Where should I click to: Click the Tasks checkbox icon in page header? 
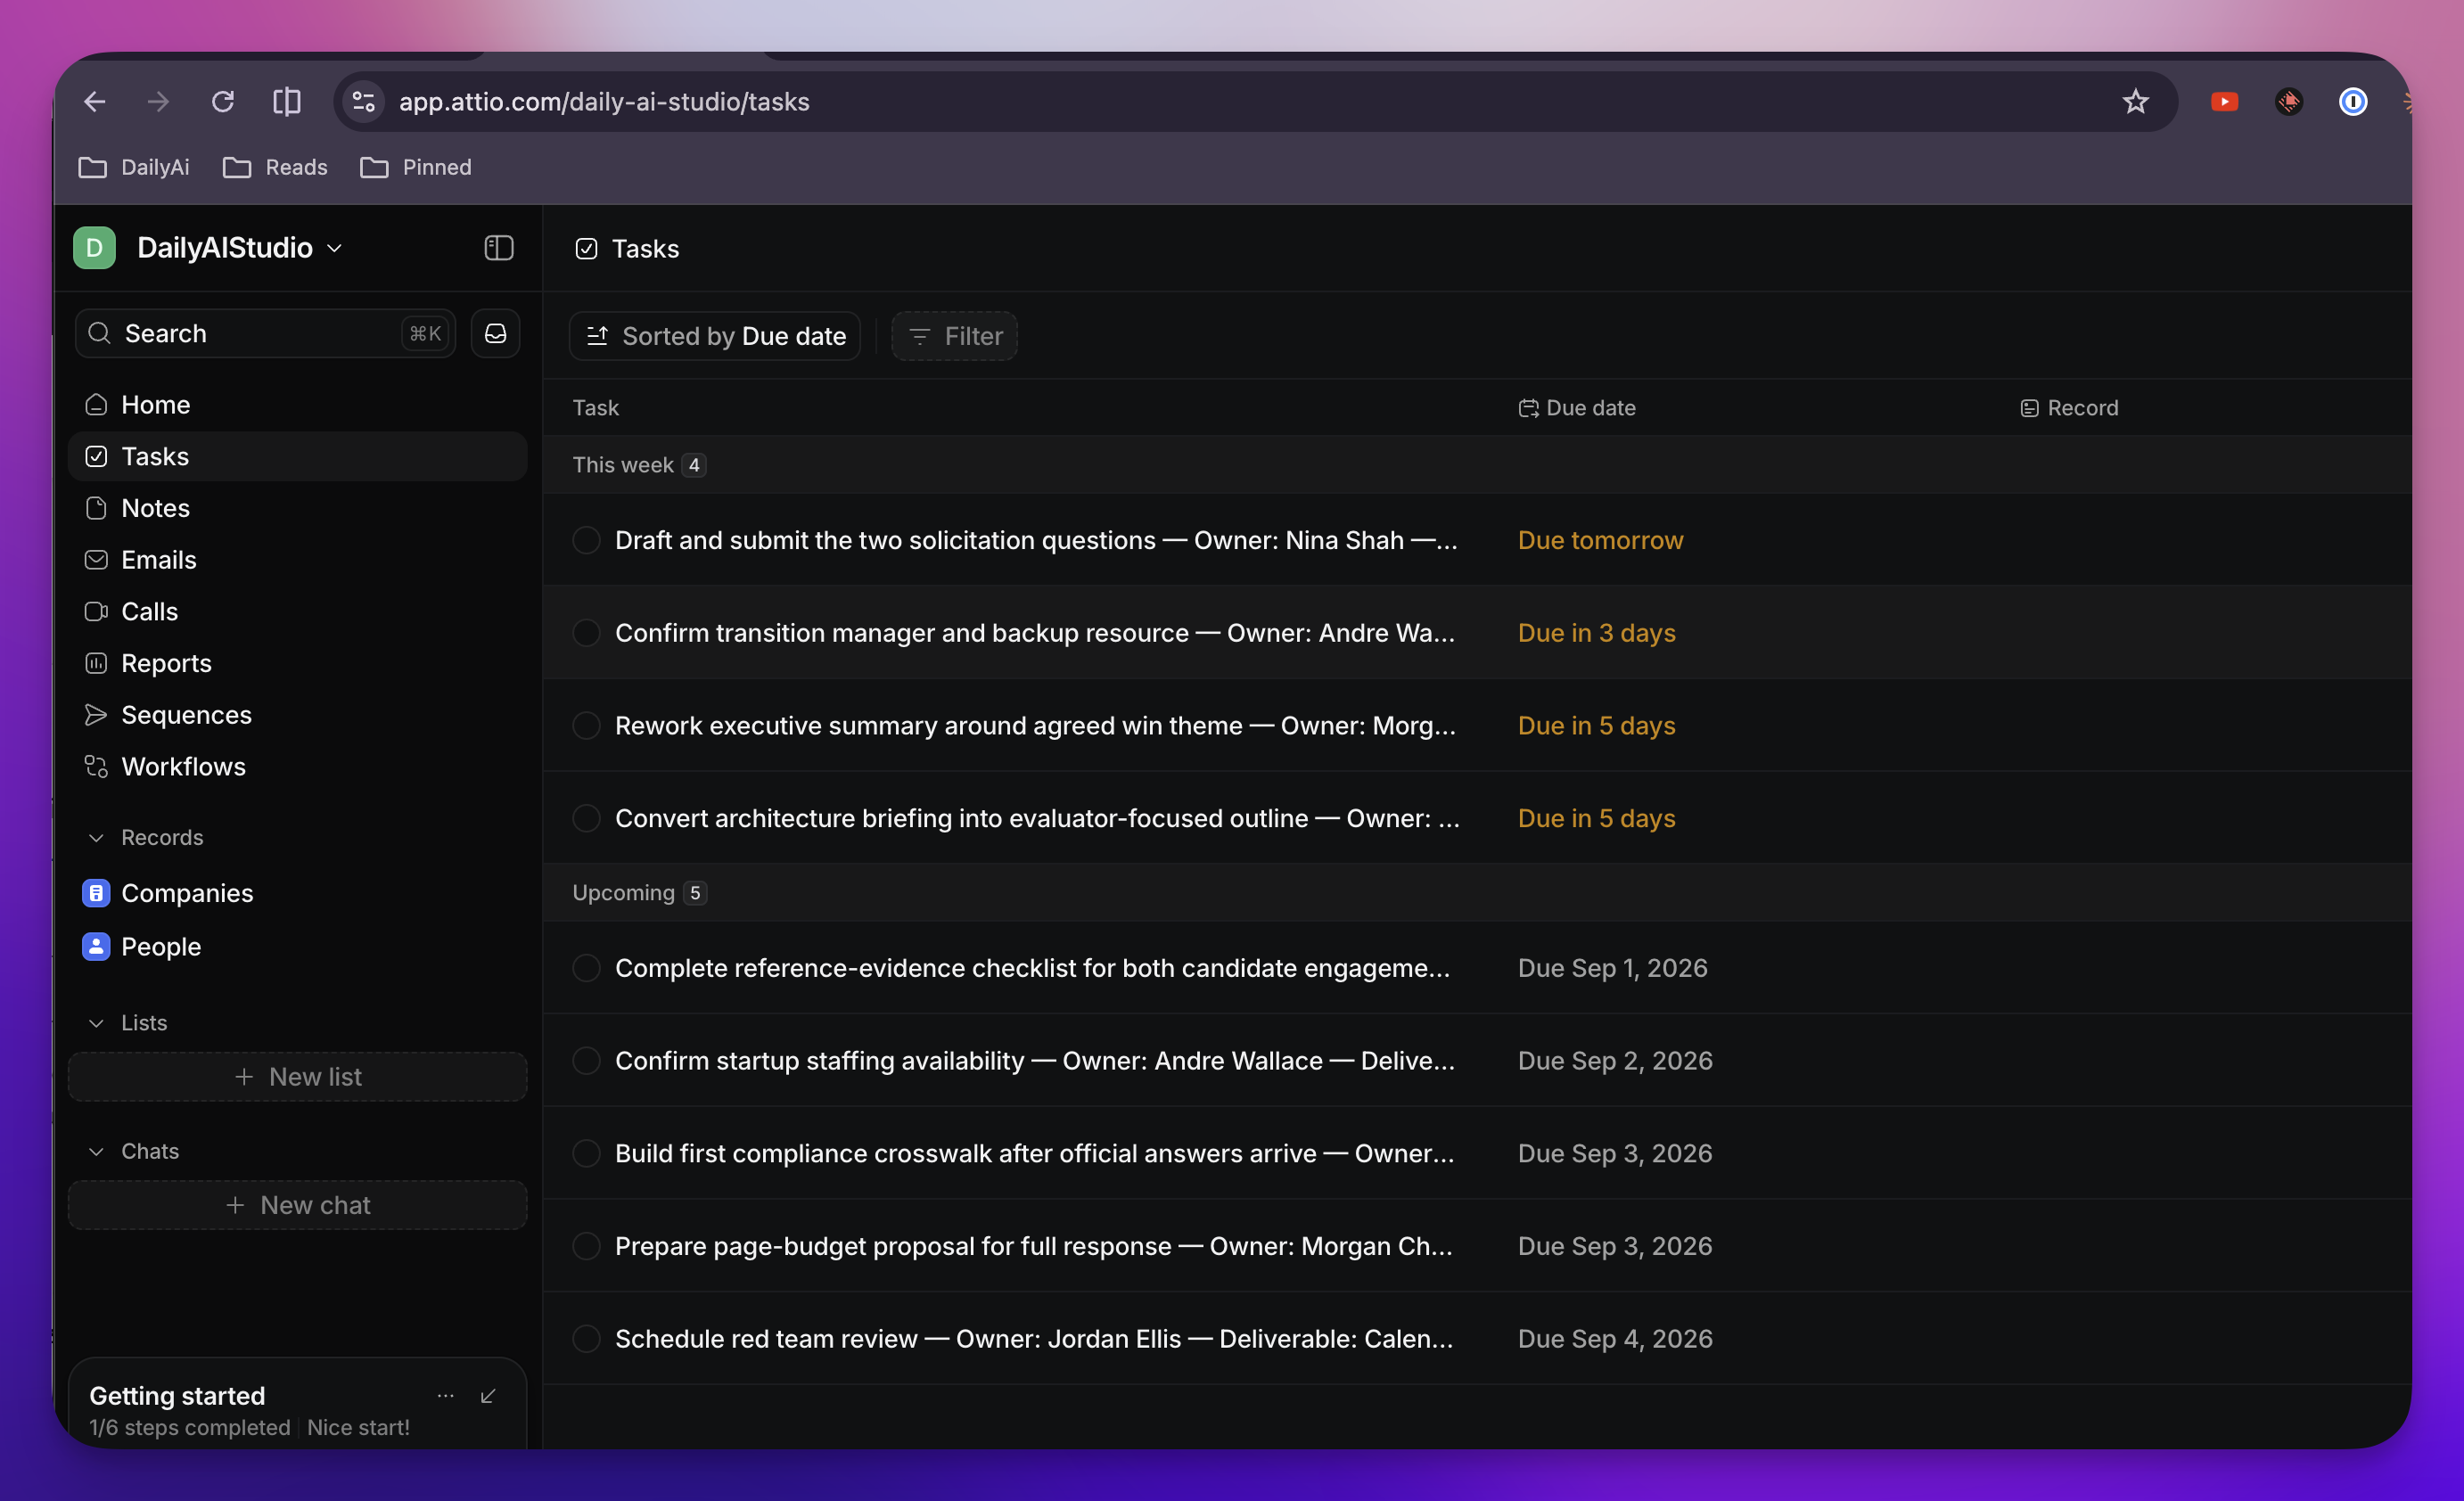click(x=586, y=249)
